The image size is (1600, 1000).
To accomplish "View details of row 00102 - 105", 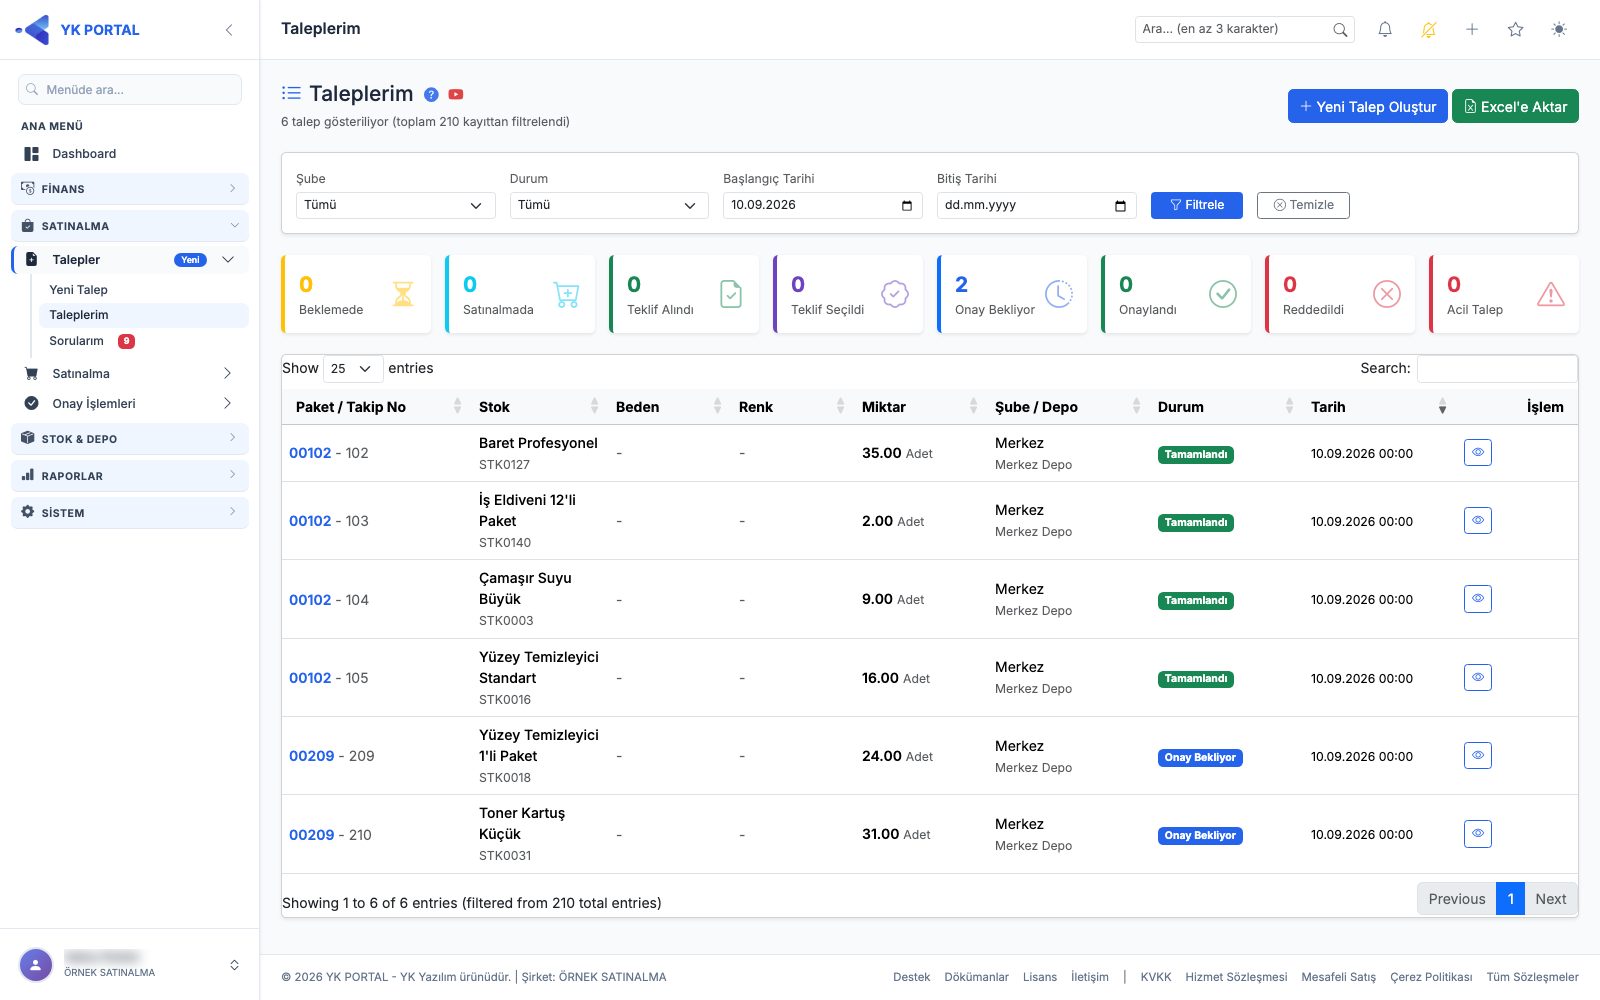I will click(x=1478, y=677).
